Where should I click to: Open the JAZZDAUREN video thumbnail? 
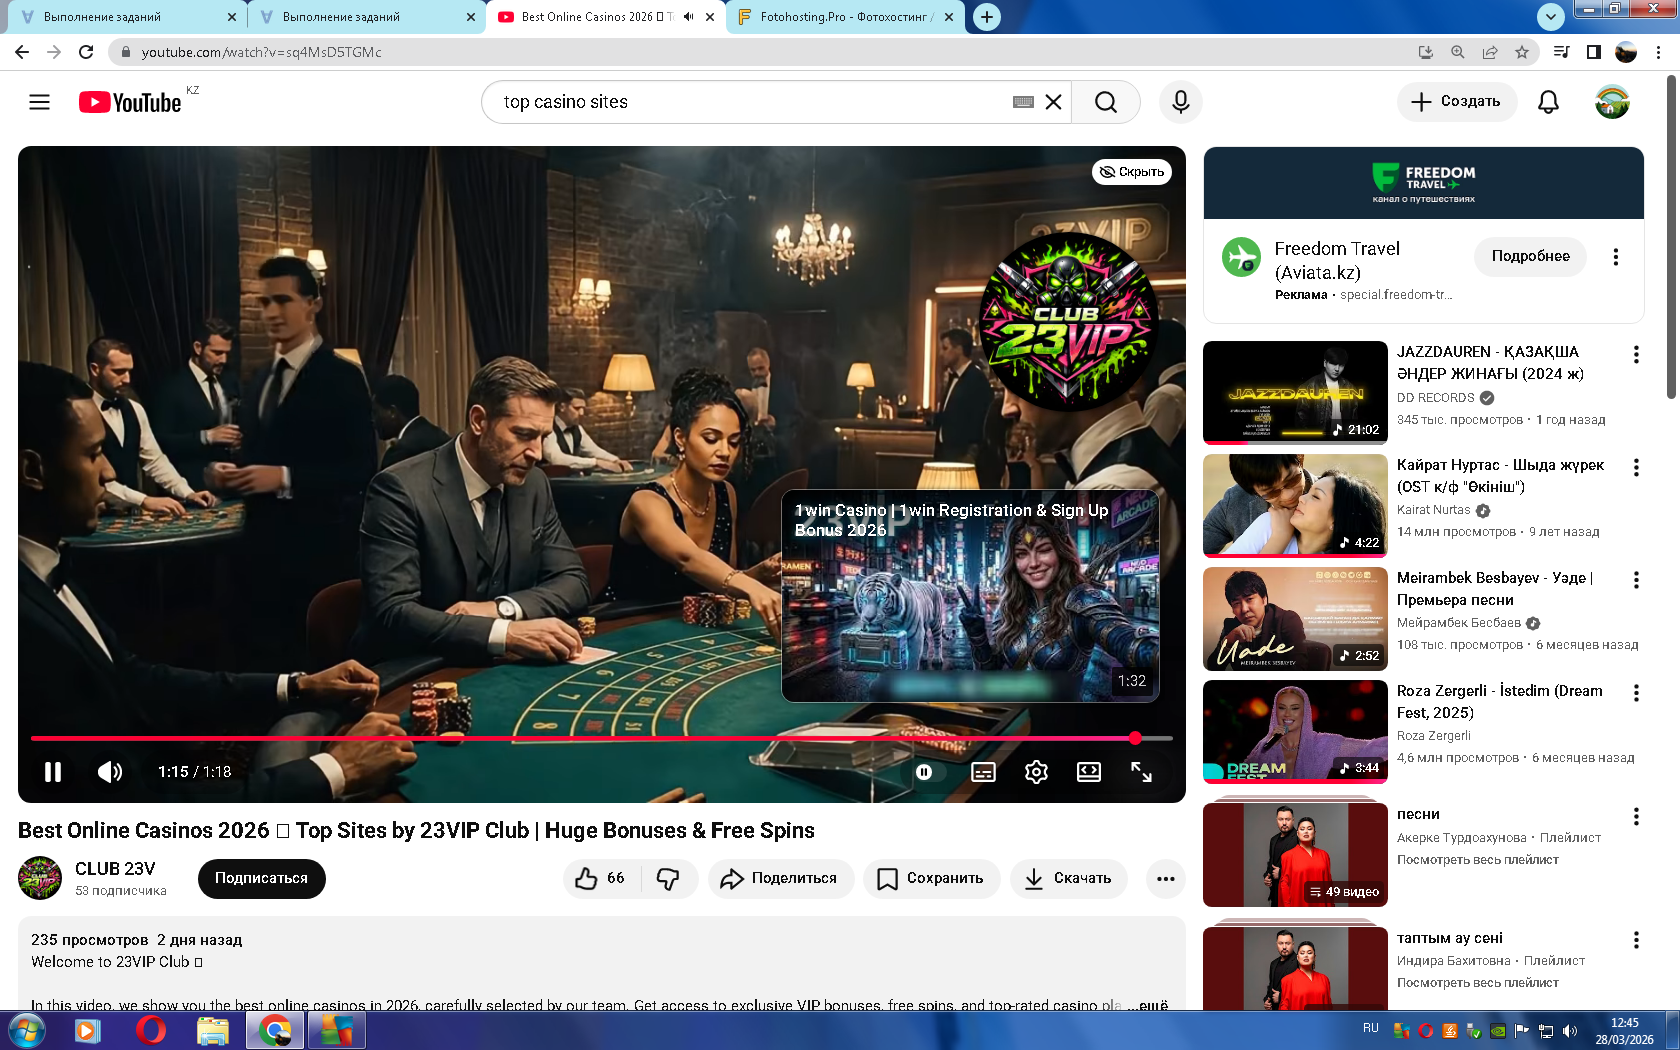[1295, 392]
